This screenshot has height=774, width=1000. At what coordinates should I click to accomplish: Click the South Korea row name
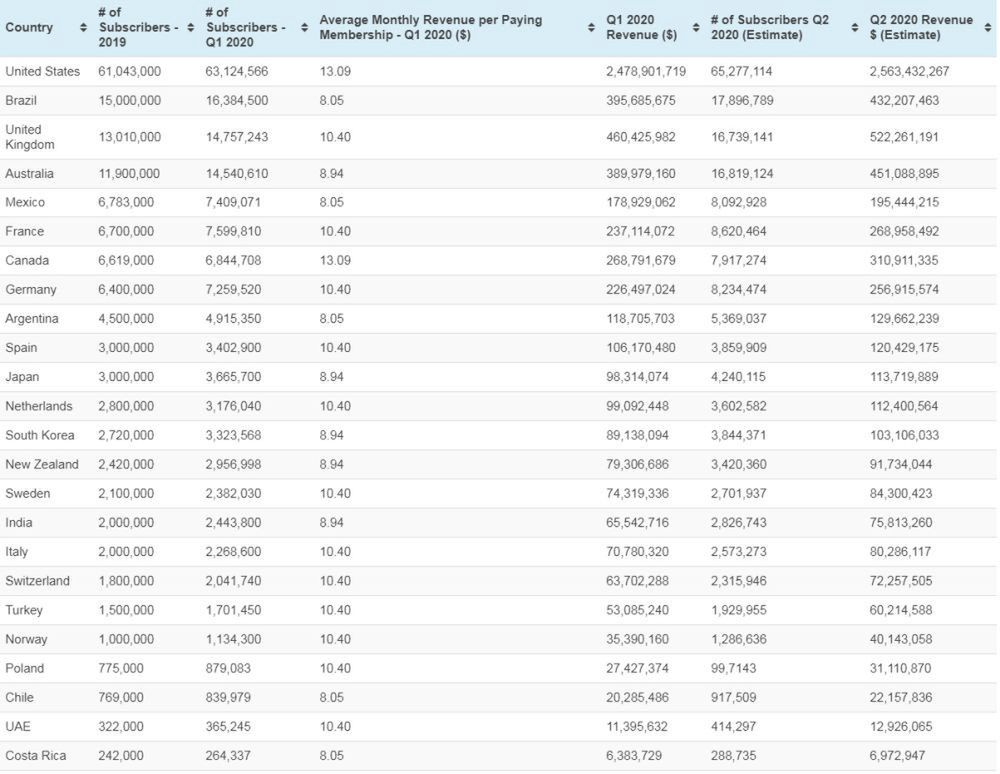(40, 435)
